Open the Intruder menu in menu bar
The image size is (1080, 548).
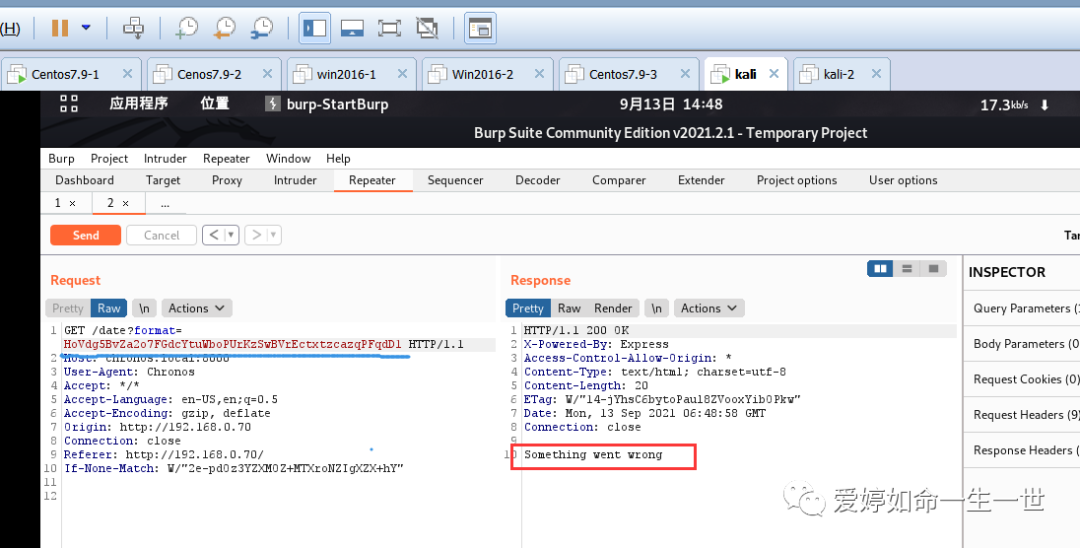coord(165,158)
